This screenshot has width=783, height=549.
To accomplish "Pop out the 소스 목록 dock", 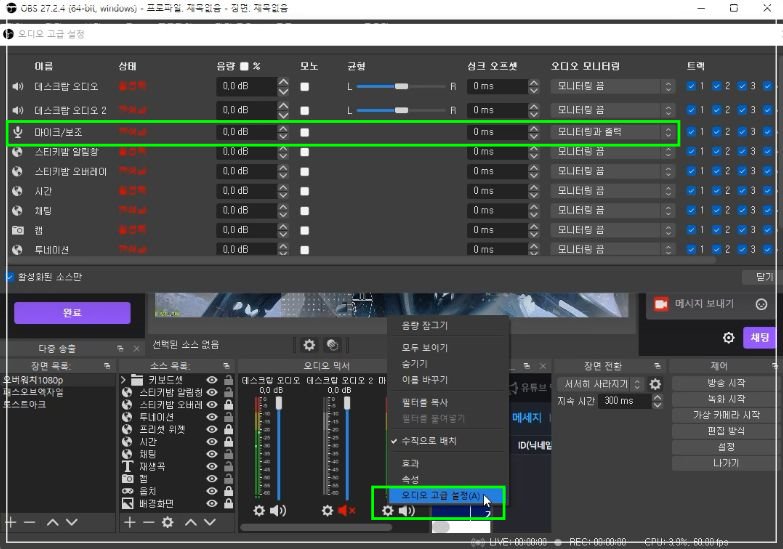I will 226,366.
